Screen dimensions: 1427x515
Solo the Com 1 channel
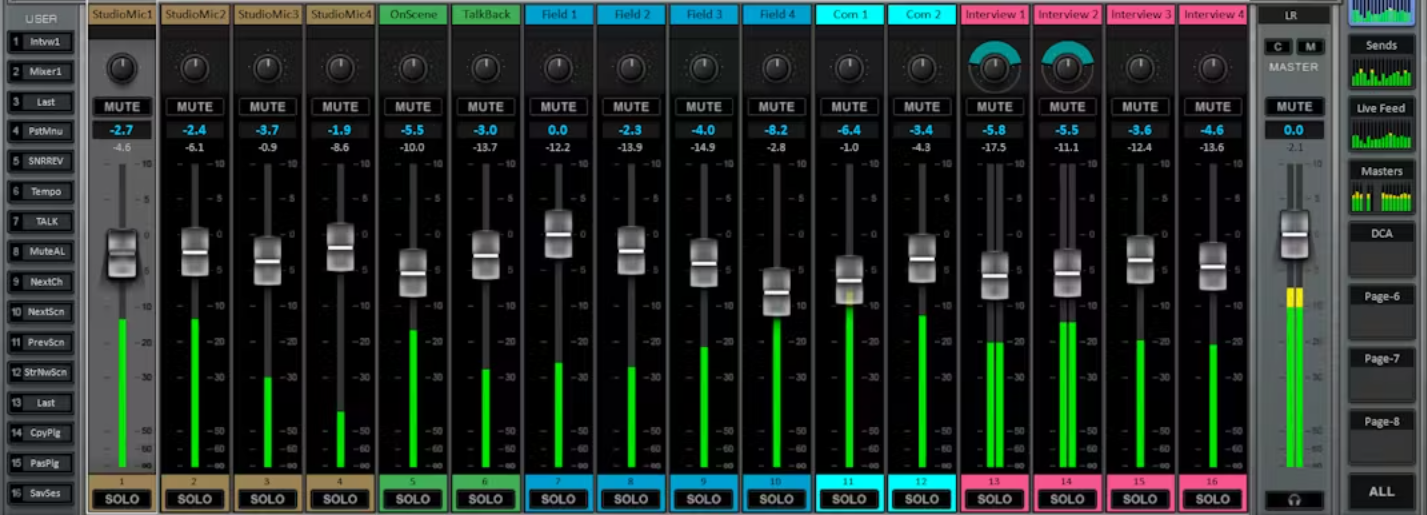[x=849, y=499]
